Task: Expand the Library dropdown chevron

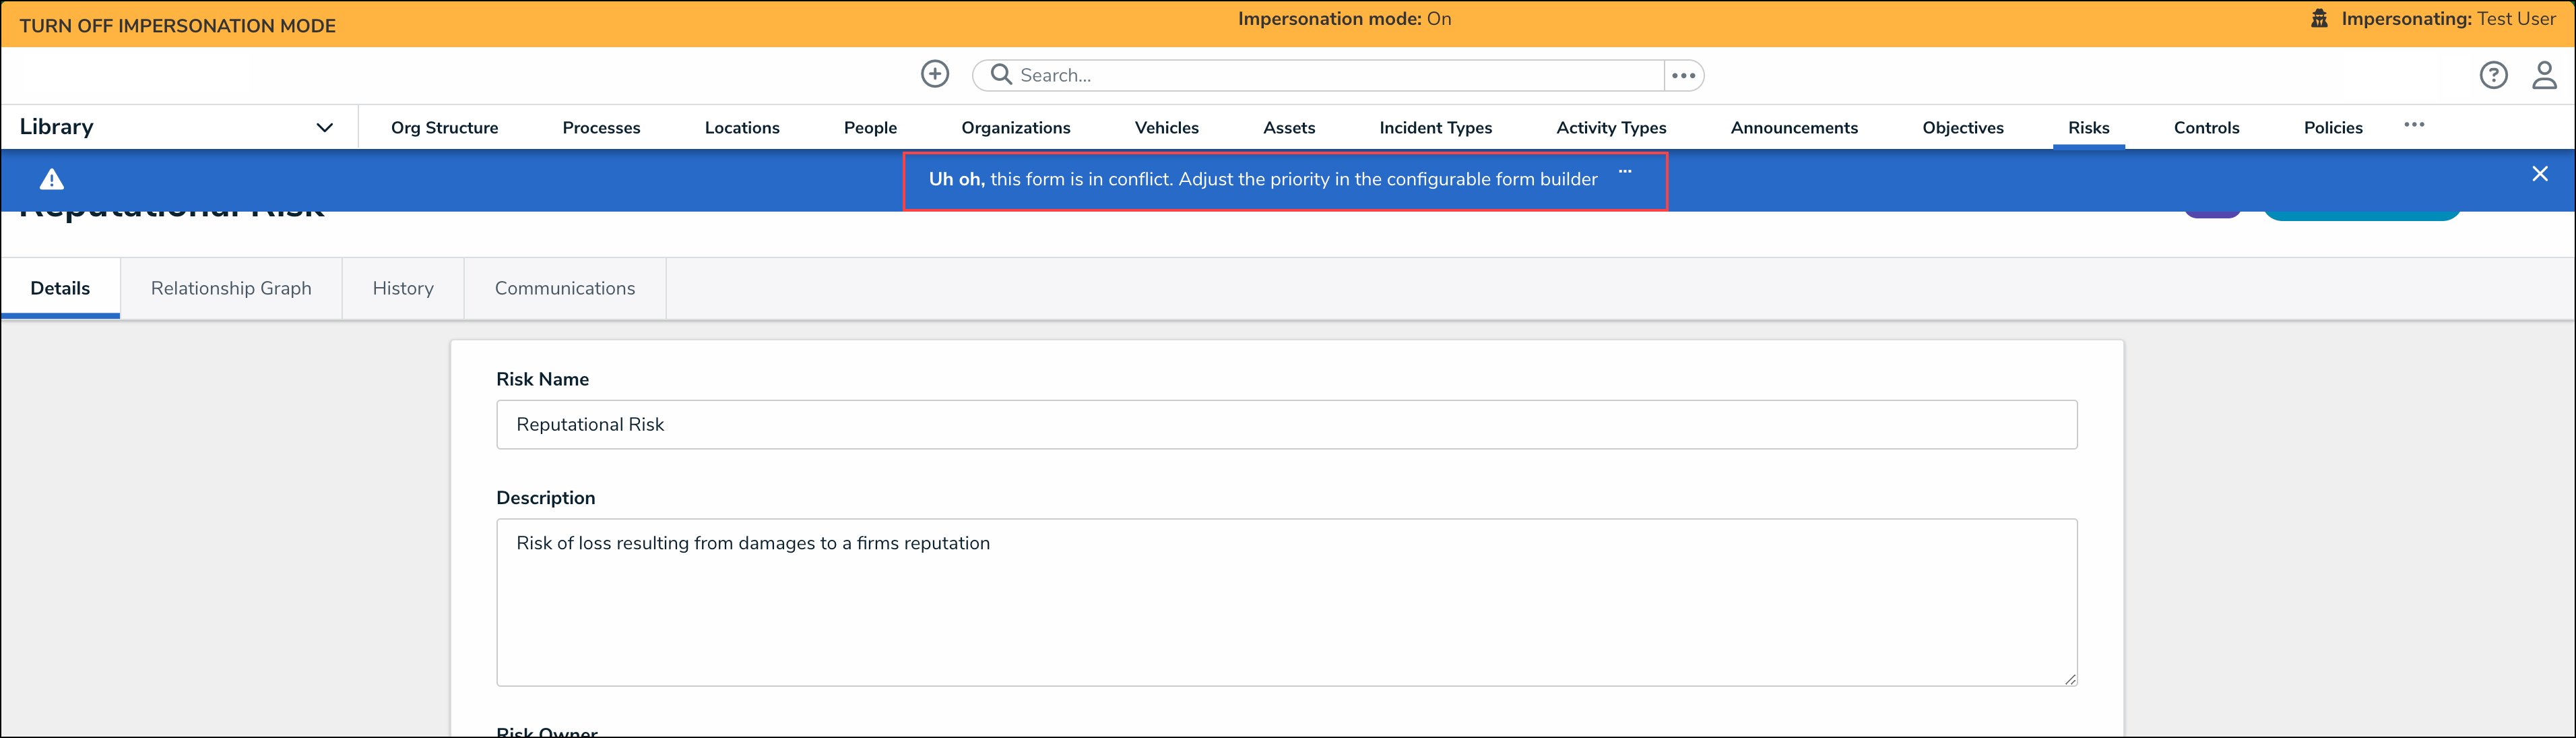Action: pos(324,127)
